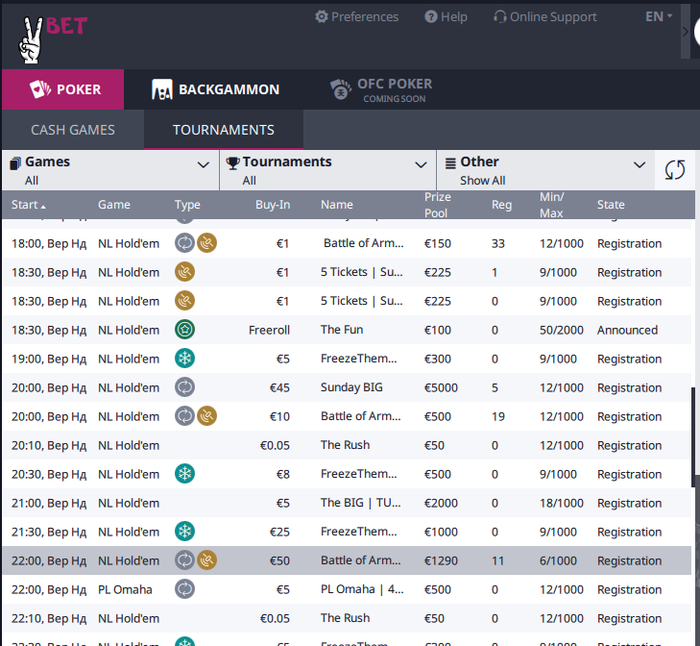Click re-entry icon on 18:00 Battle of Arm row
This screenshot has width=700, height=646.
point(184,243)
